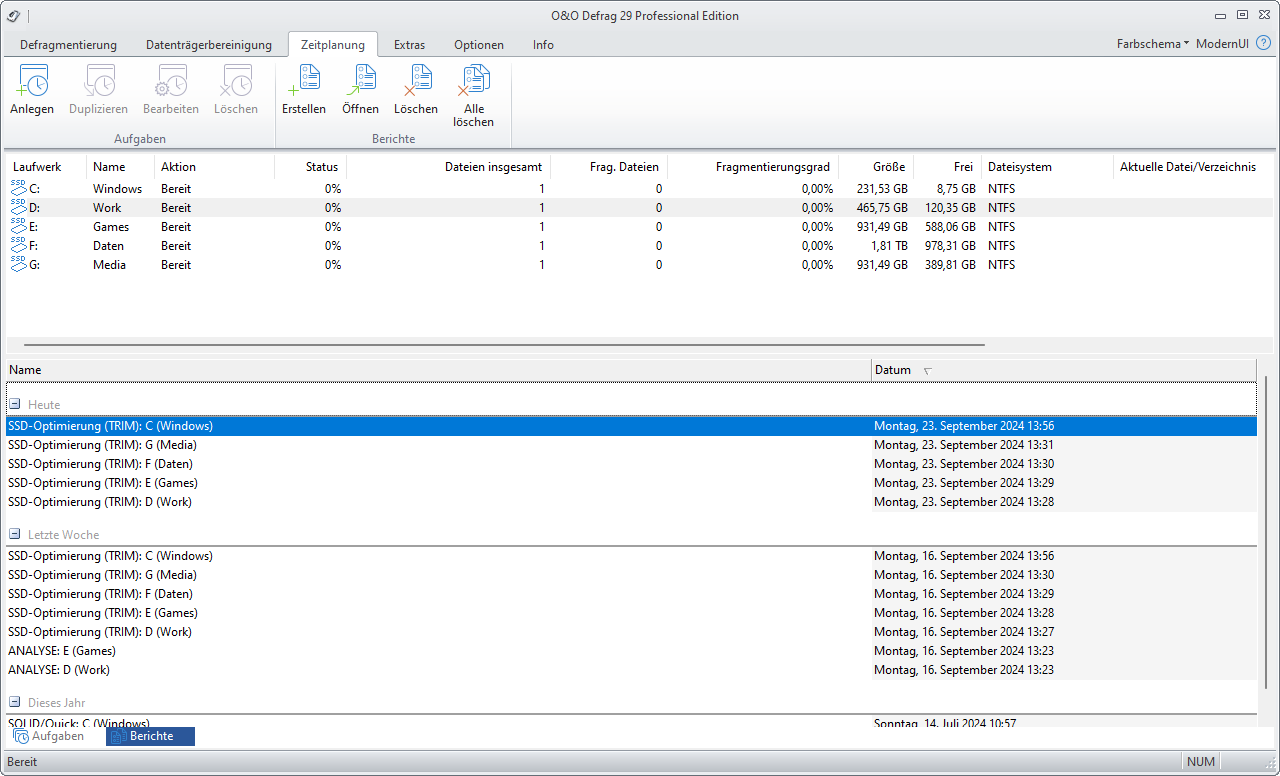Click the Frei column header
This screenshot has width=1280, height=776.
coord(949,167)
